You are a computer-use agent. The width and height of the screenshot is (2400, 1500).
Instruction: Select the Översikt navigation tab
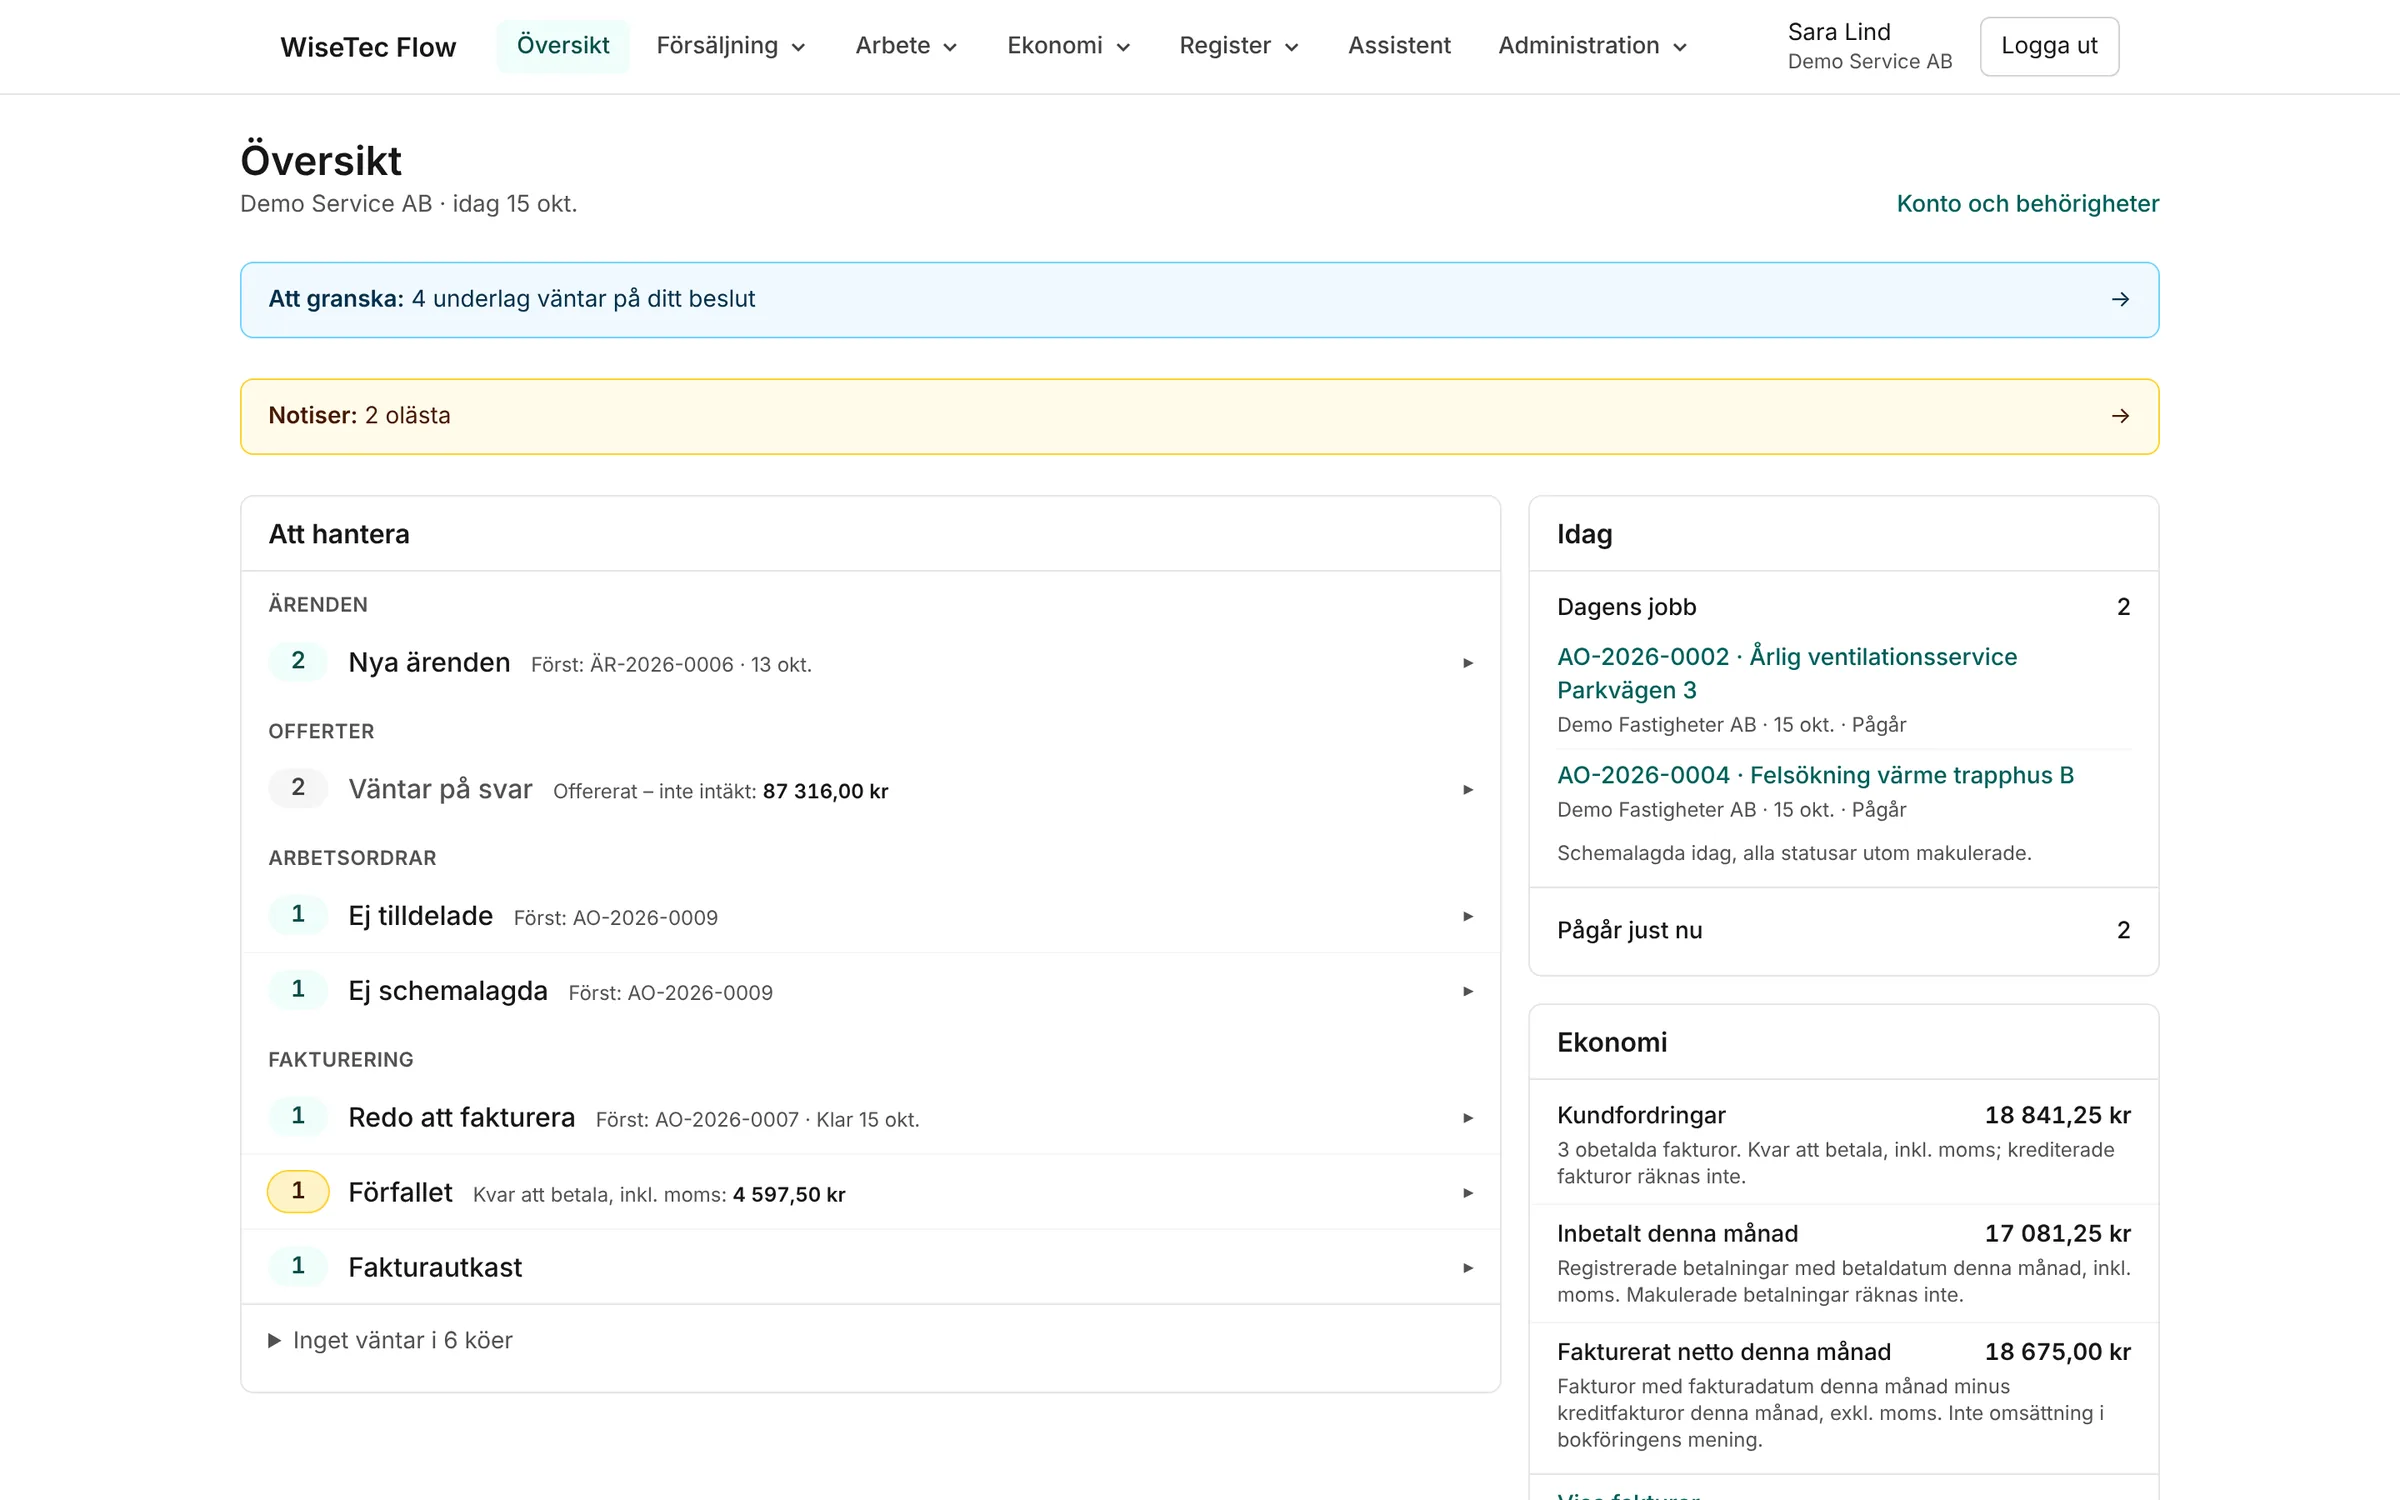pos(563,46)
